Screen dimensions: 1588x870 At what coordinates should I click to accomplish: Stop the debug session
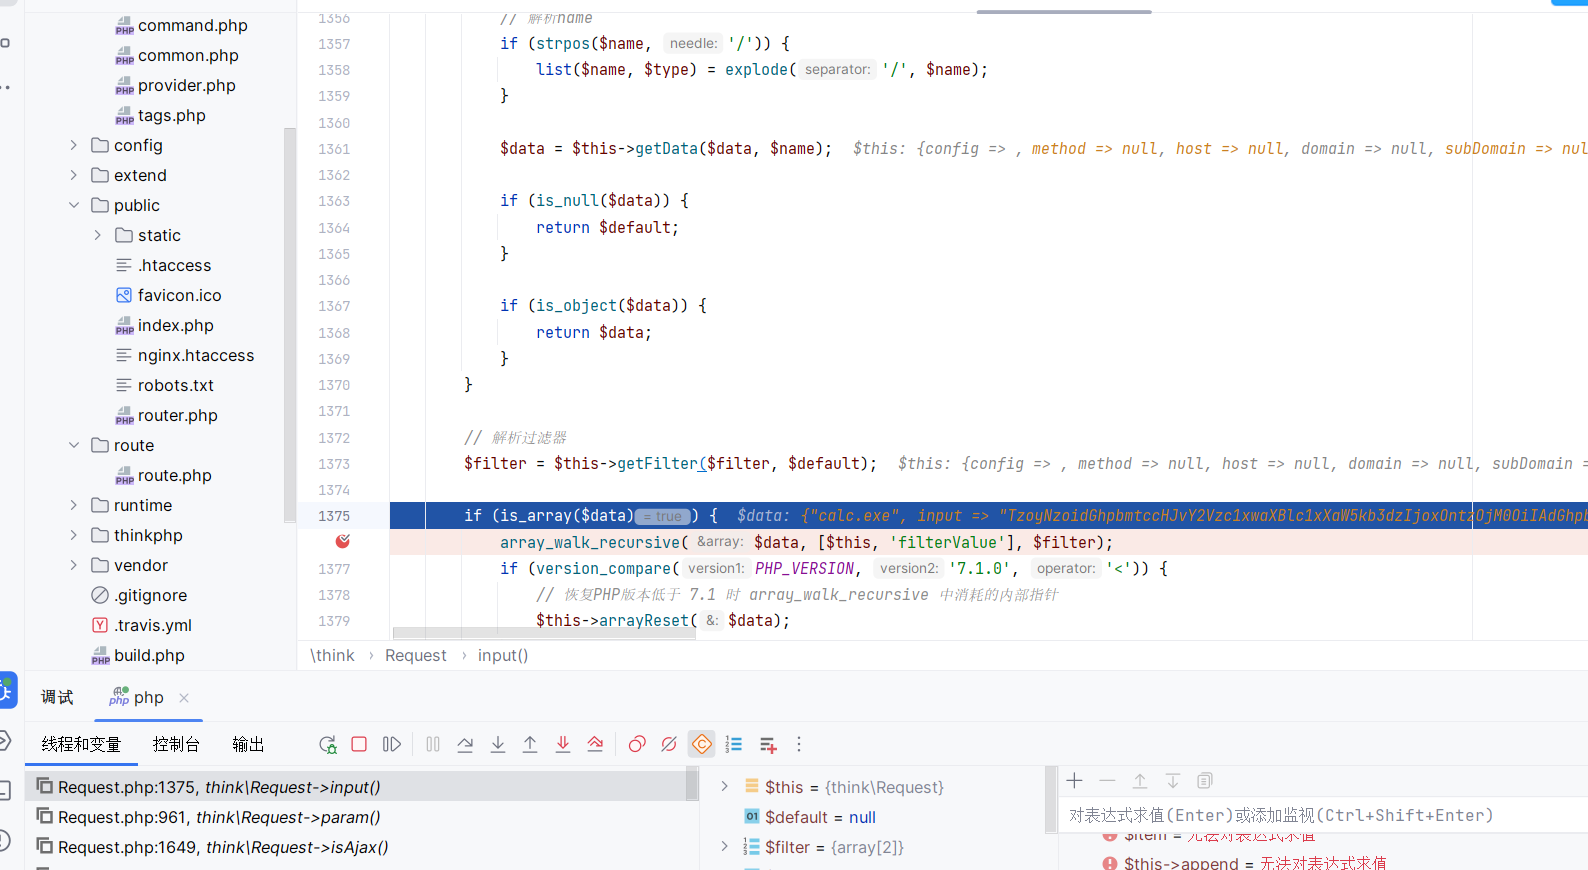359,744
